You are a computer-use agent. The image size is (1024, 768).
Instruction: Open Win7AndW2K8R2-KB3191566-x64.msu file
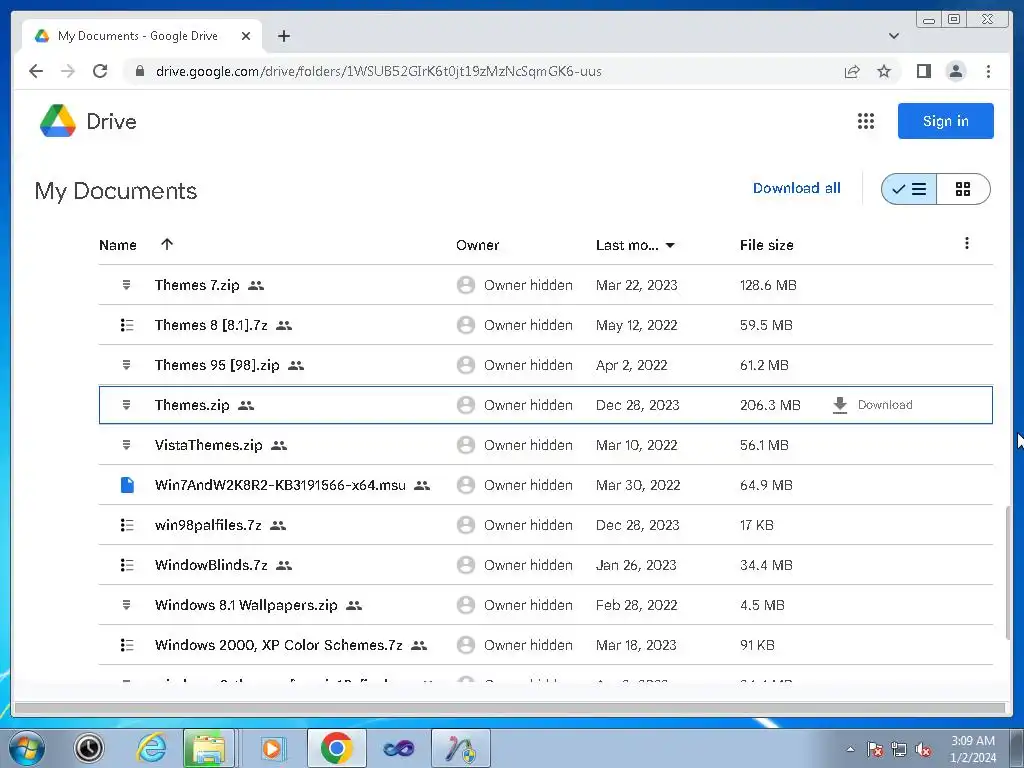pos(280,485)
